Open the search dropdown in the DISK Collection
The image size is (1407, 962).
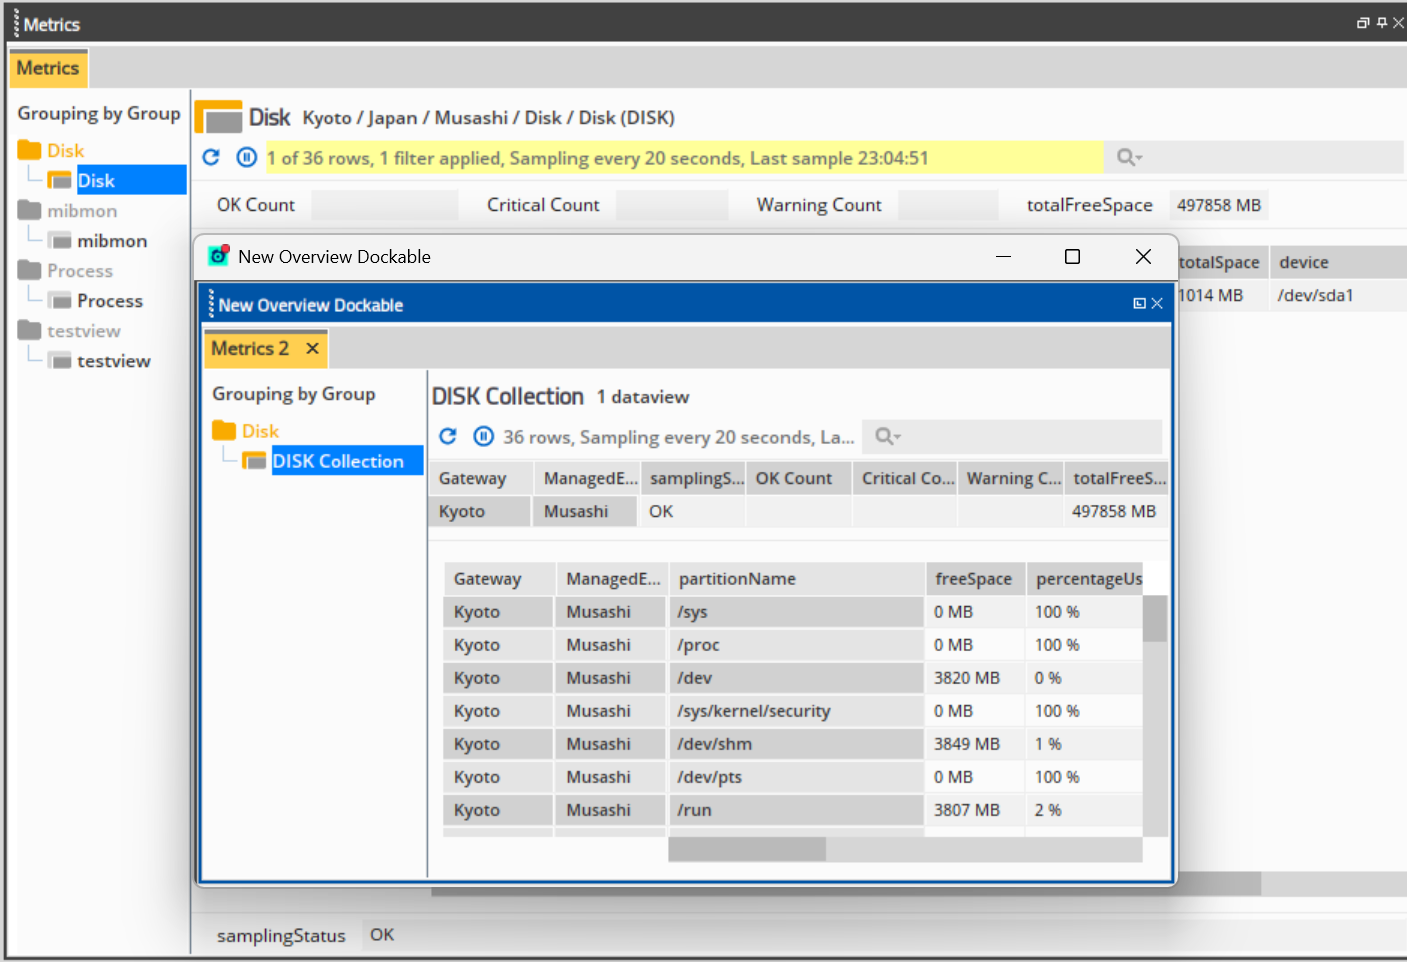click(887, 436)
